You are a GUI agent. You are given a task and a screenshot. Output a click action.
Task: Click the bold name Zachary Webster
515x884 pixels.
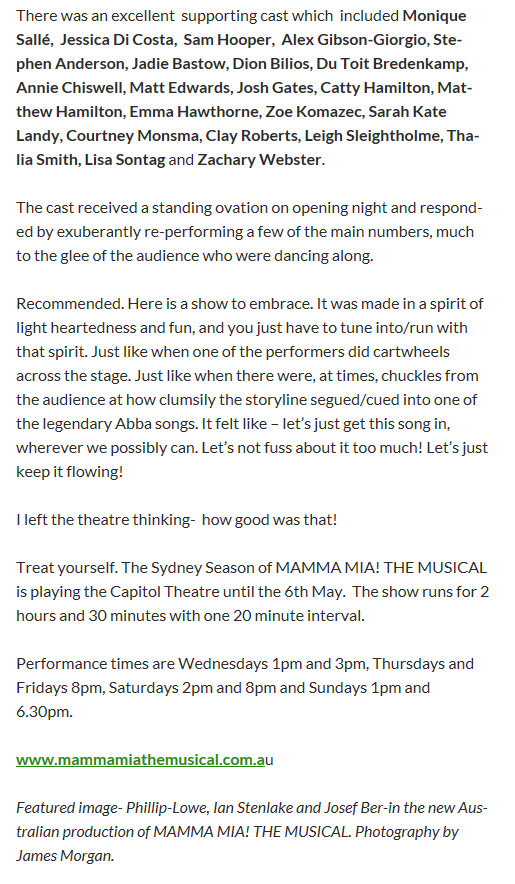(x=259, y=160)
